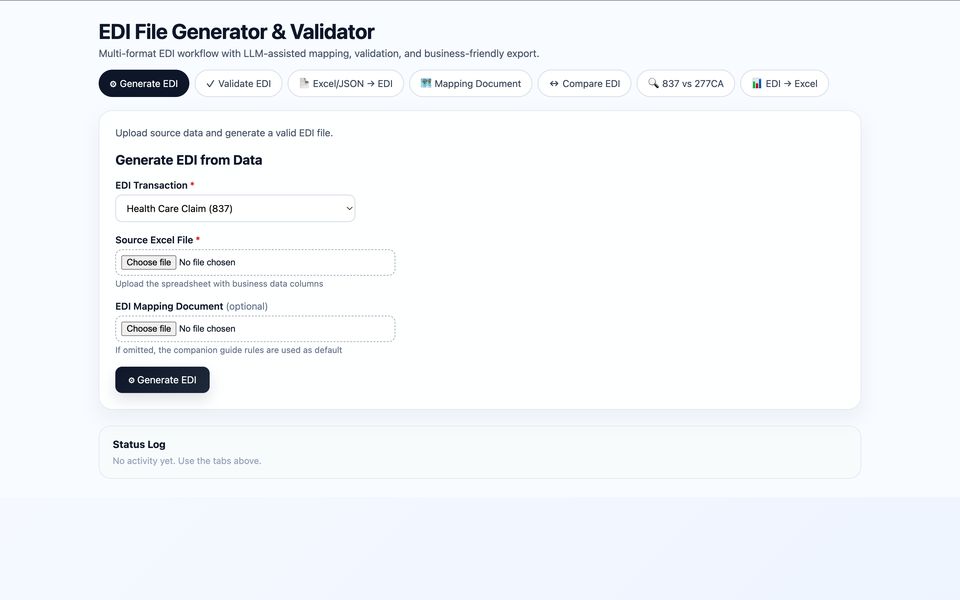Click the Status Log heading
Image resolution: width=960 pixels, height=600 pixels.
point(139,444)
